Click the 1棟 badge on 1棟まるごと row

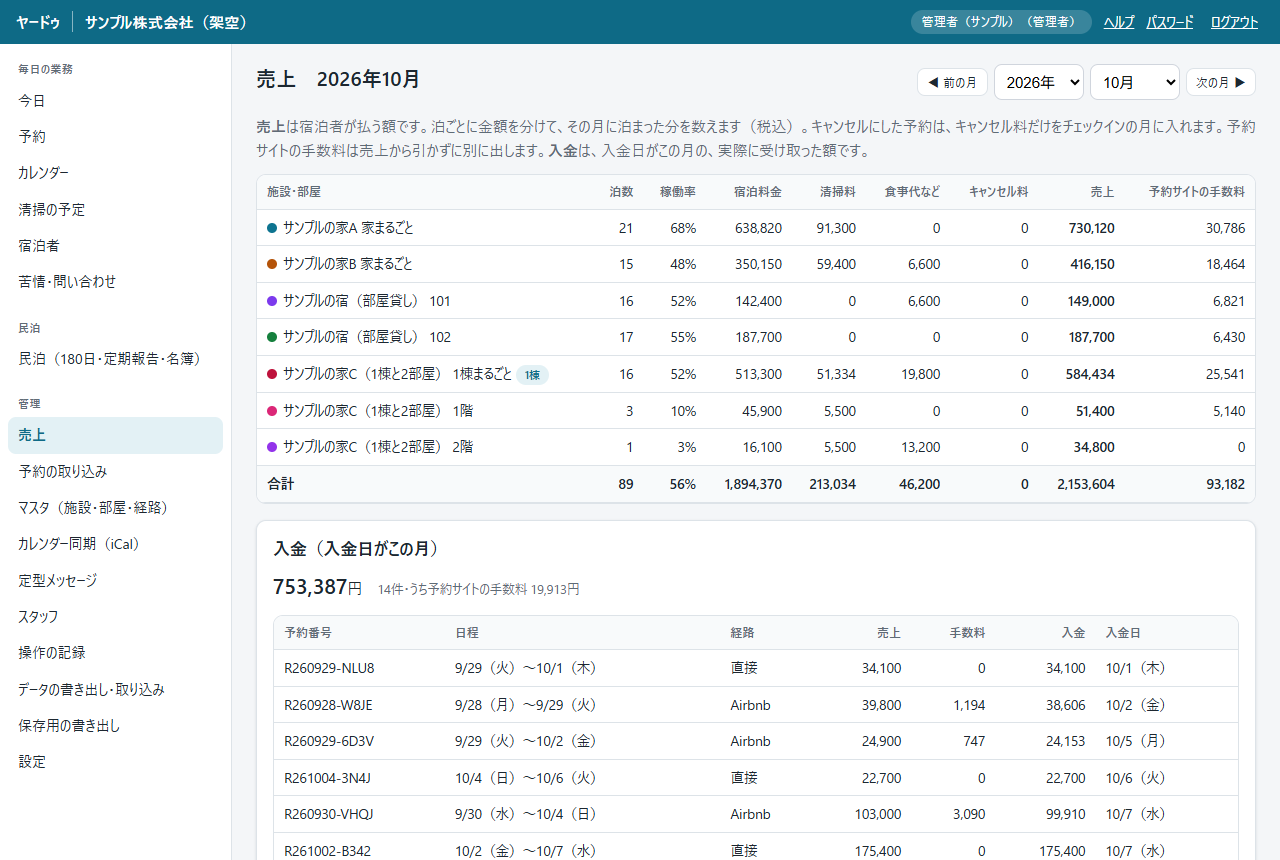point(532,375)
